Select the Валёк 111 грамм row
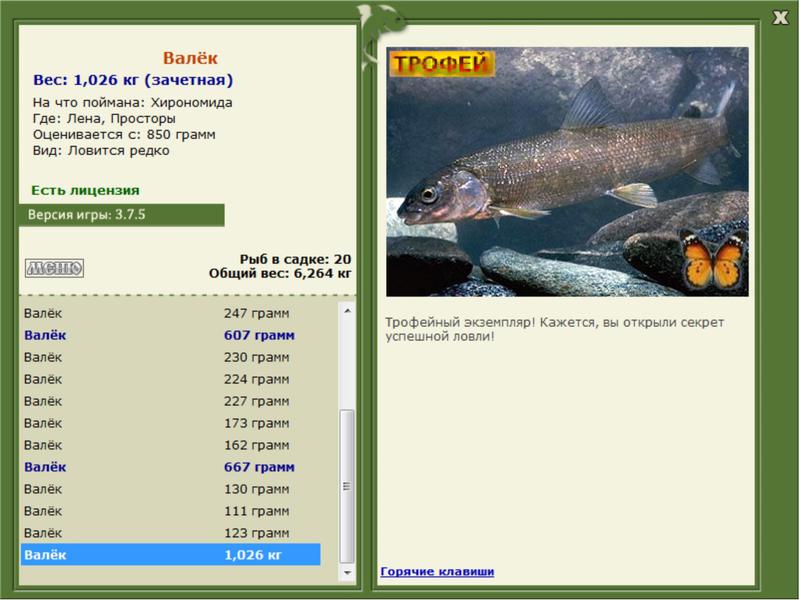This screenshot has width=800, height=600. (170, 511)
